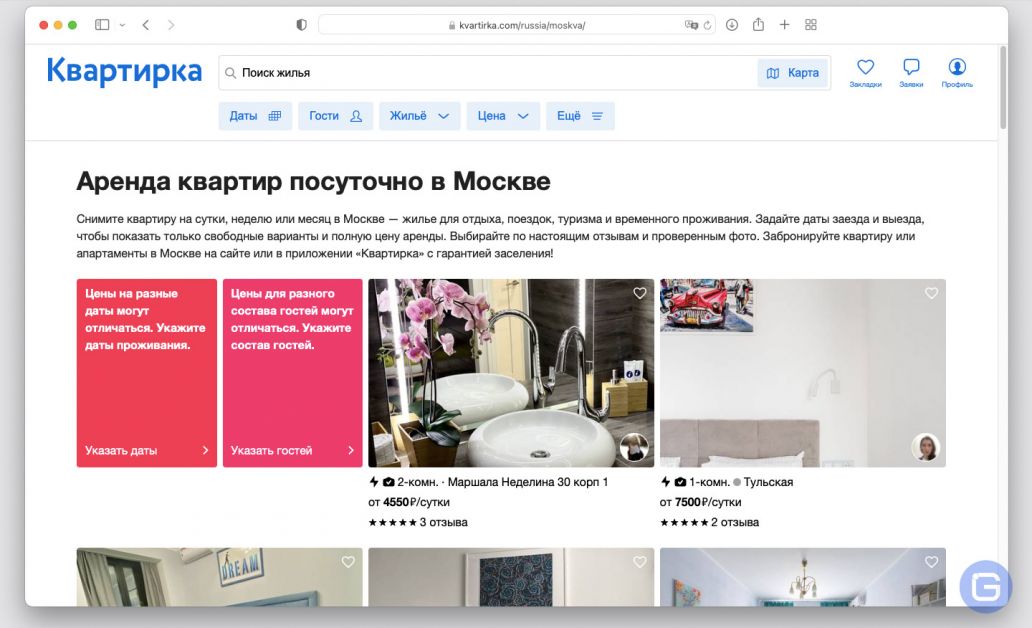Image resolution: width=1032 pixels, height=628 pixels.
Task: Click the от 4550₽/сутки price
Action: pyautogui.click(x=409, y=502)
